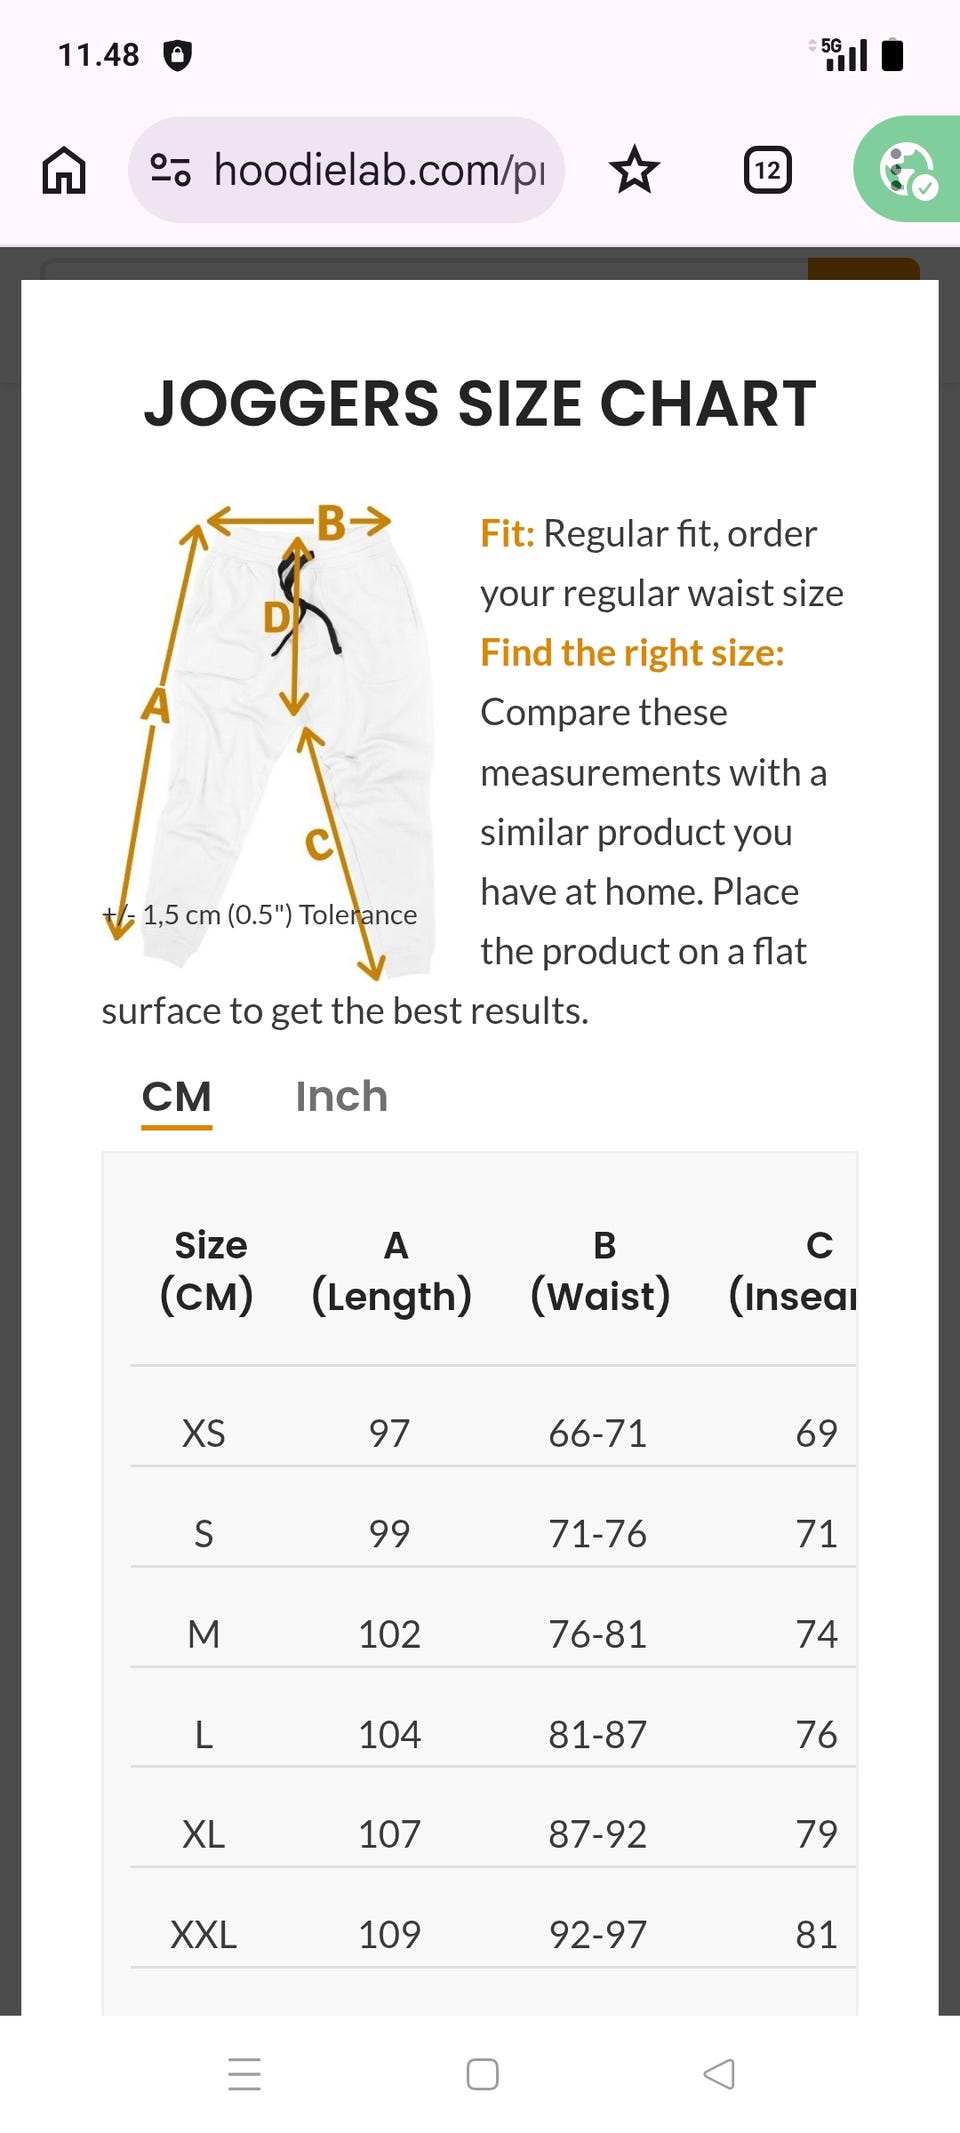
Task: Tap the joggers measurement diagram image
Action: [x=270, y=740]
